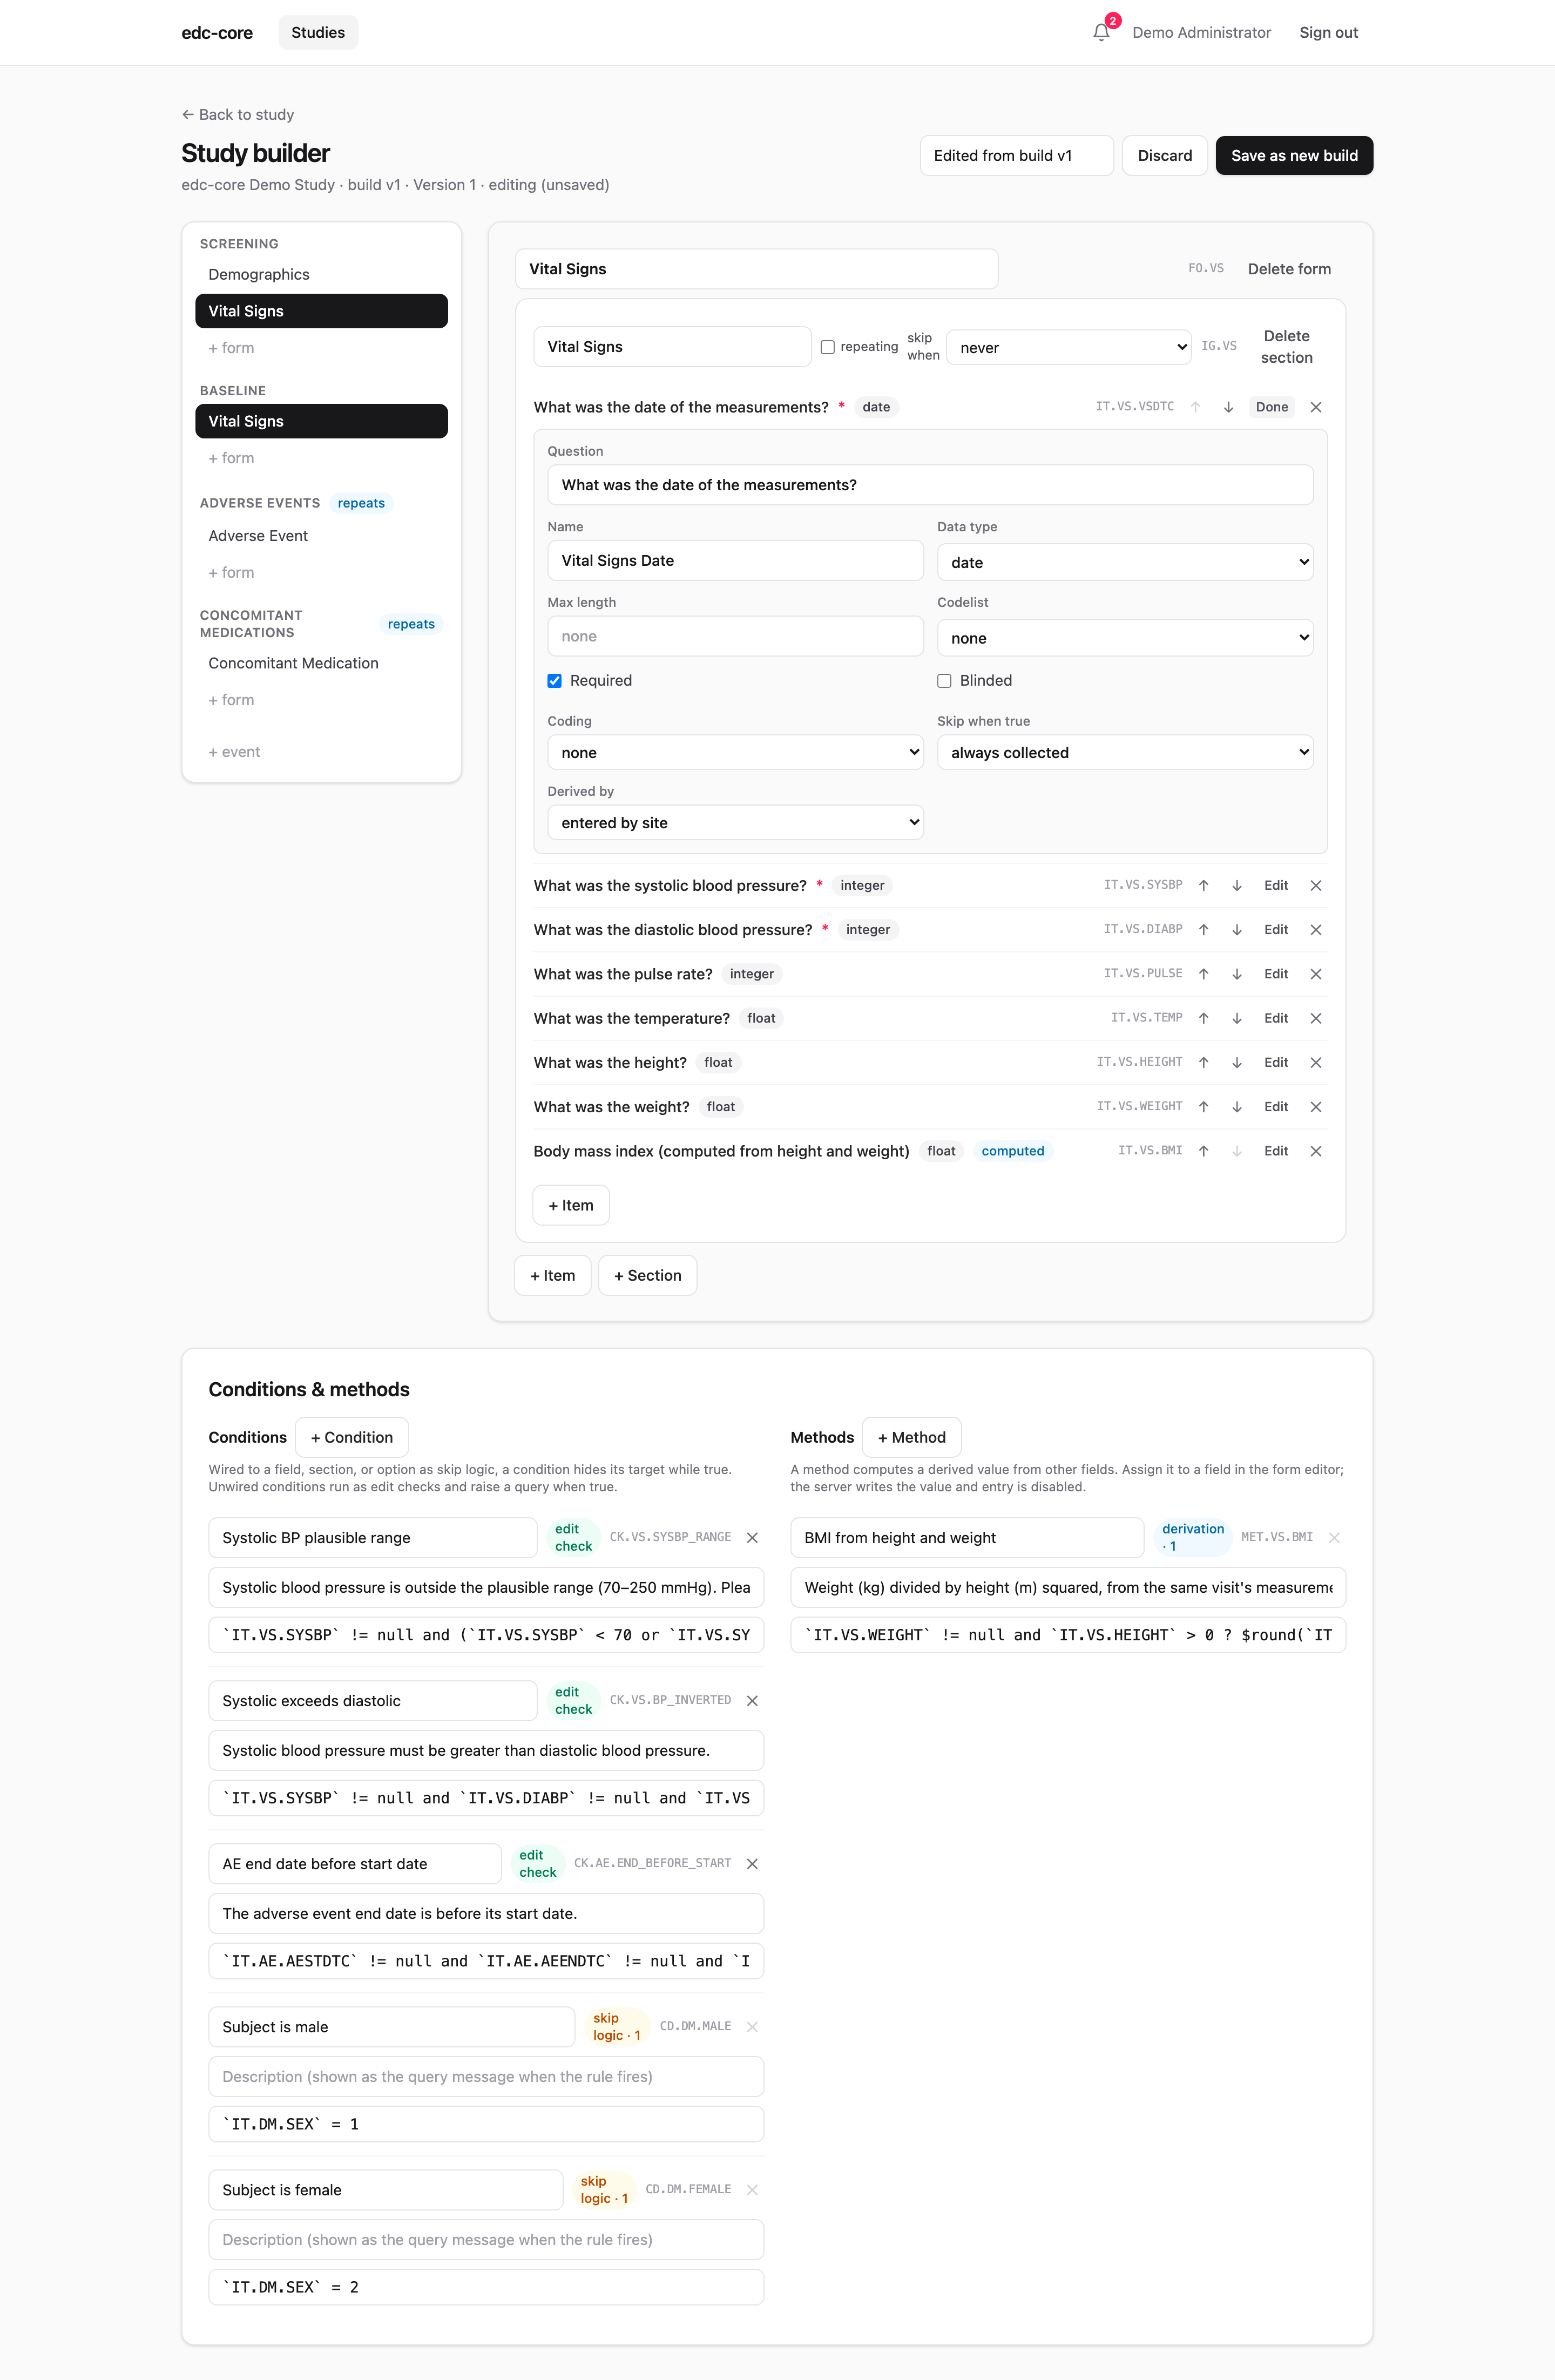
Task: Open the Codelist dropdown
Action: coord(1125,637)
